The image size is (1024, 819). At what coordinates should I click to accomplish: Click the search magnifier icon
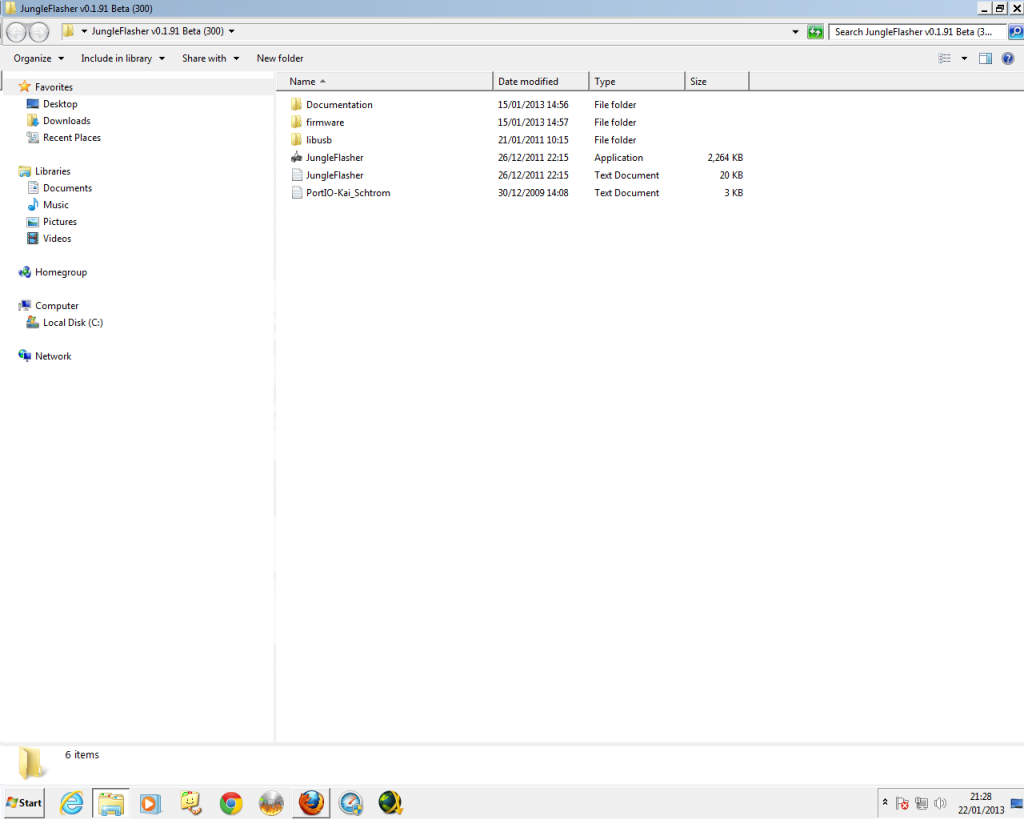[1015, 32]
